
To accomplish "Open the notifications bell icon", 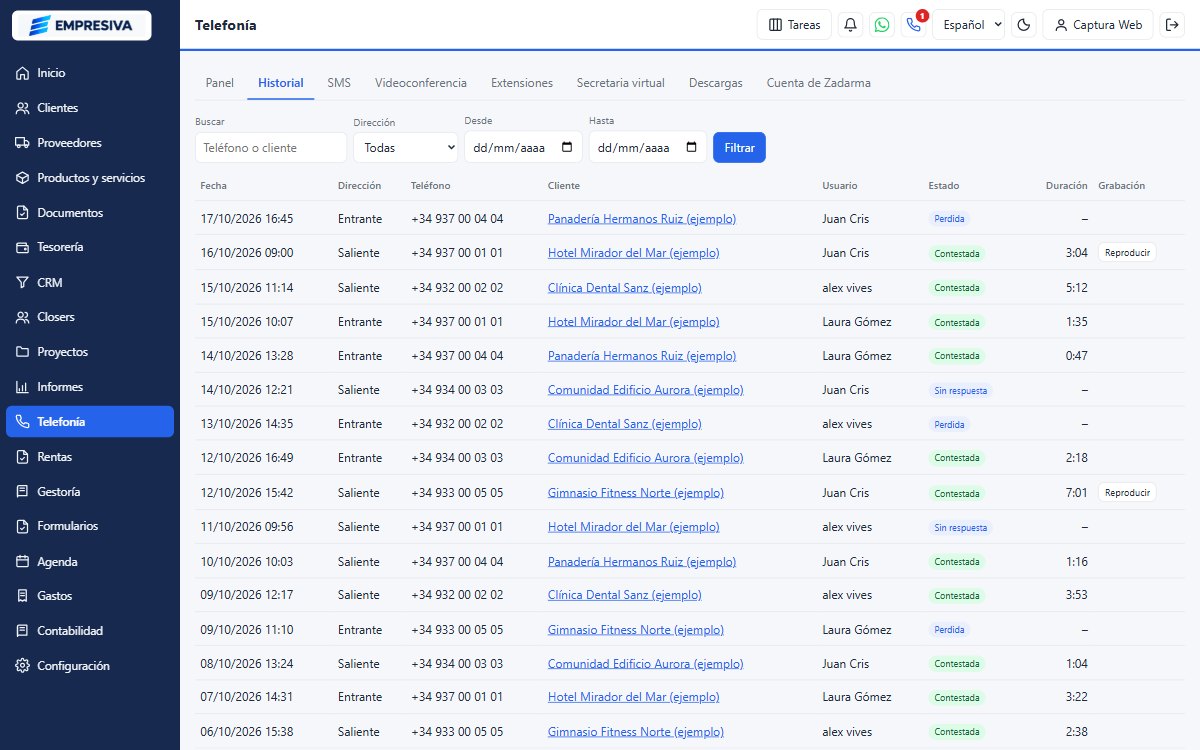I will (x=851, y=25).
